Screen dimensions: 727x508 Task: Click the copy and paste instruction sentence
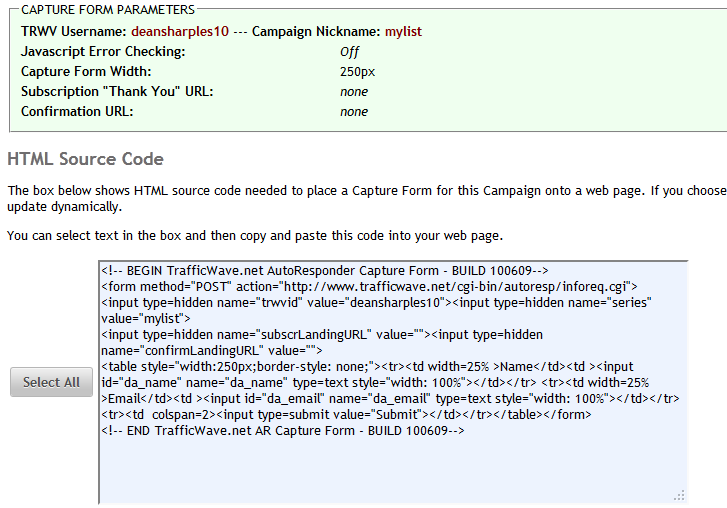point(254,236)
